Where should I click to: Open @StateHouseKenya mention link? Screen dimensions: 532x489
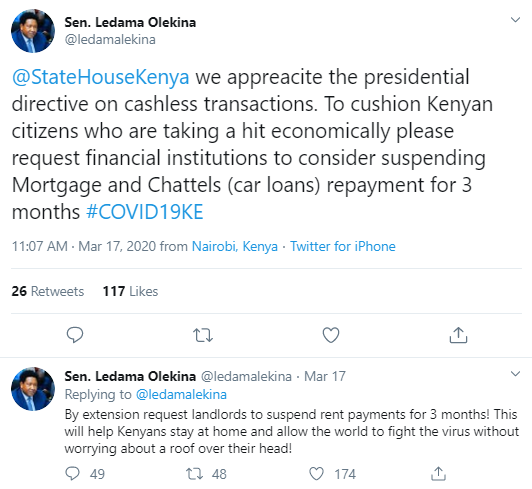[x=100, y=77]
